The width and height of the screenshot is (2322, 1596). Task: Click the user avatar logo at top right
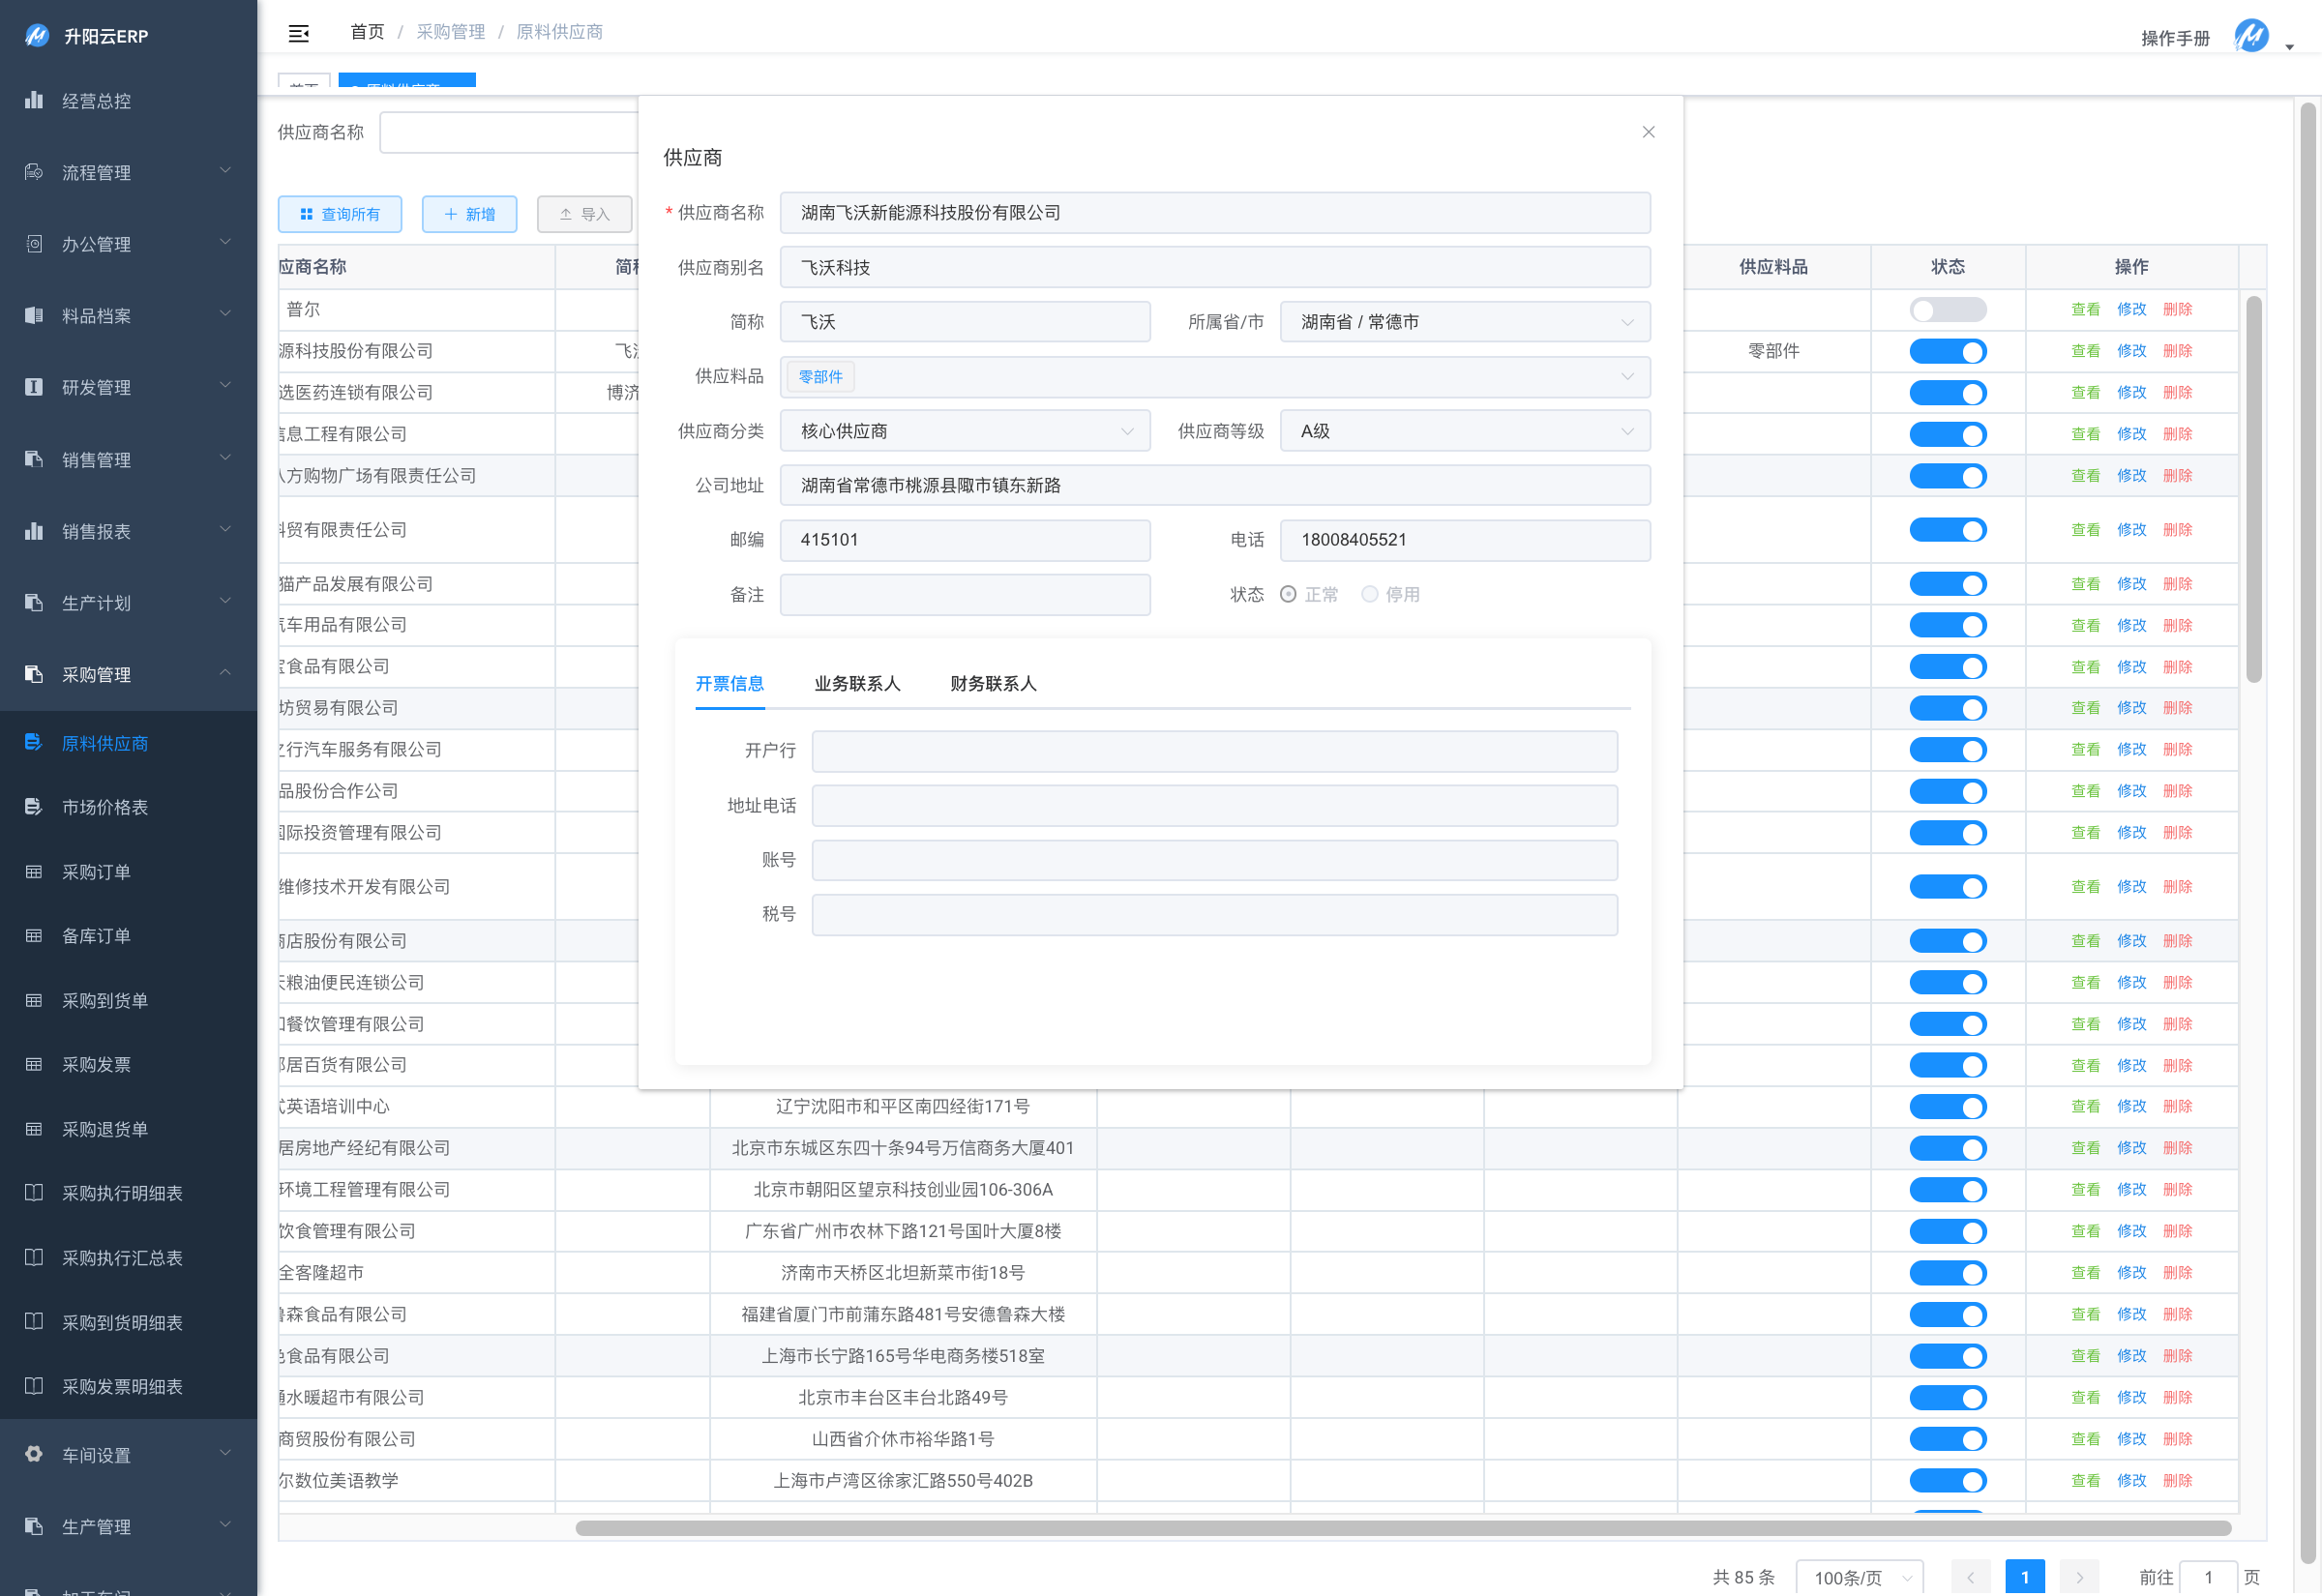tap(2251, 36)
